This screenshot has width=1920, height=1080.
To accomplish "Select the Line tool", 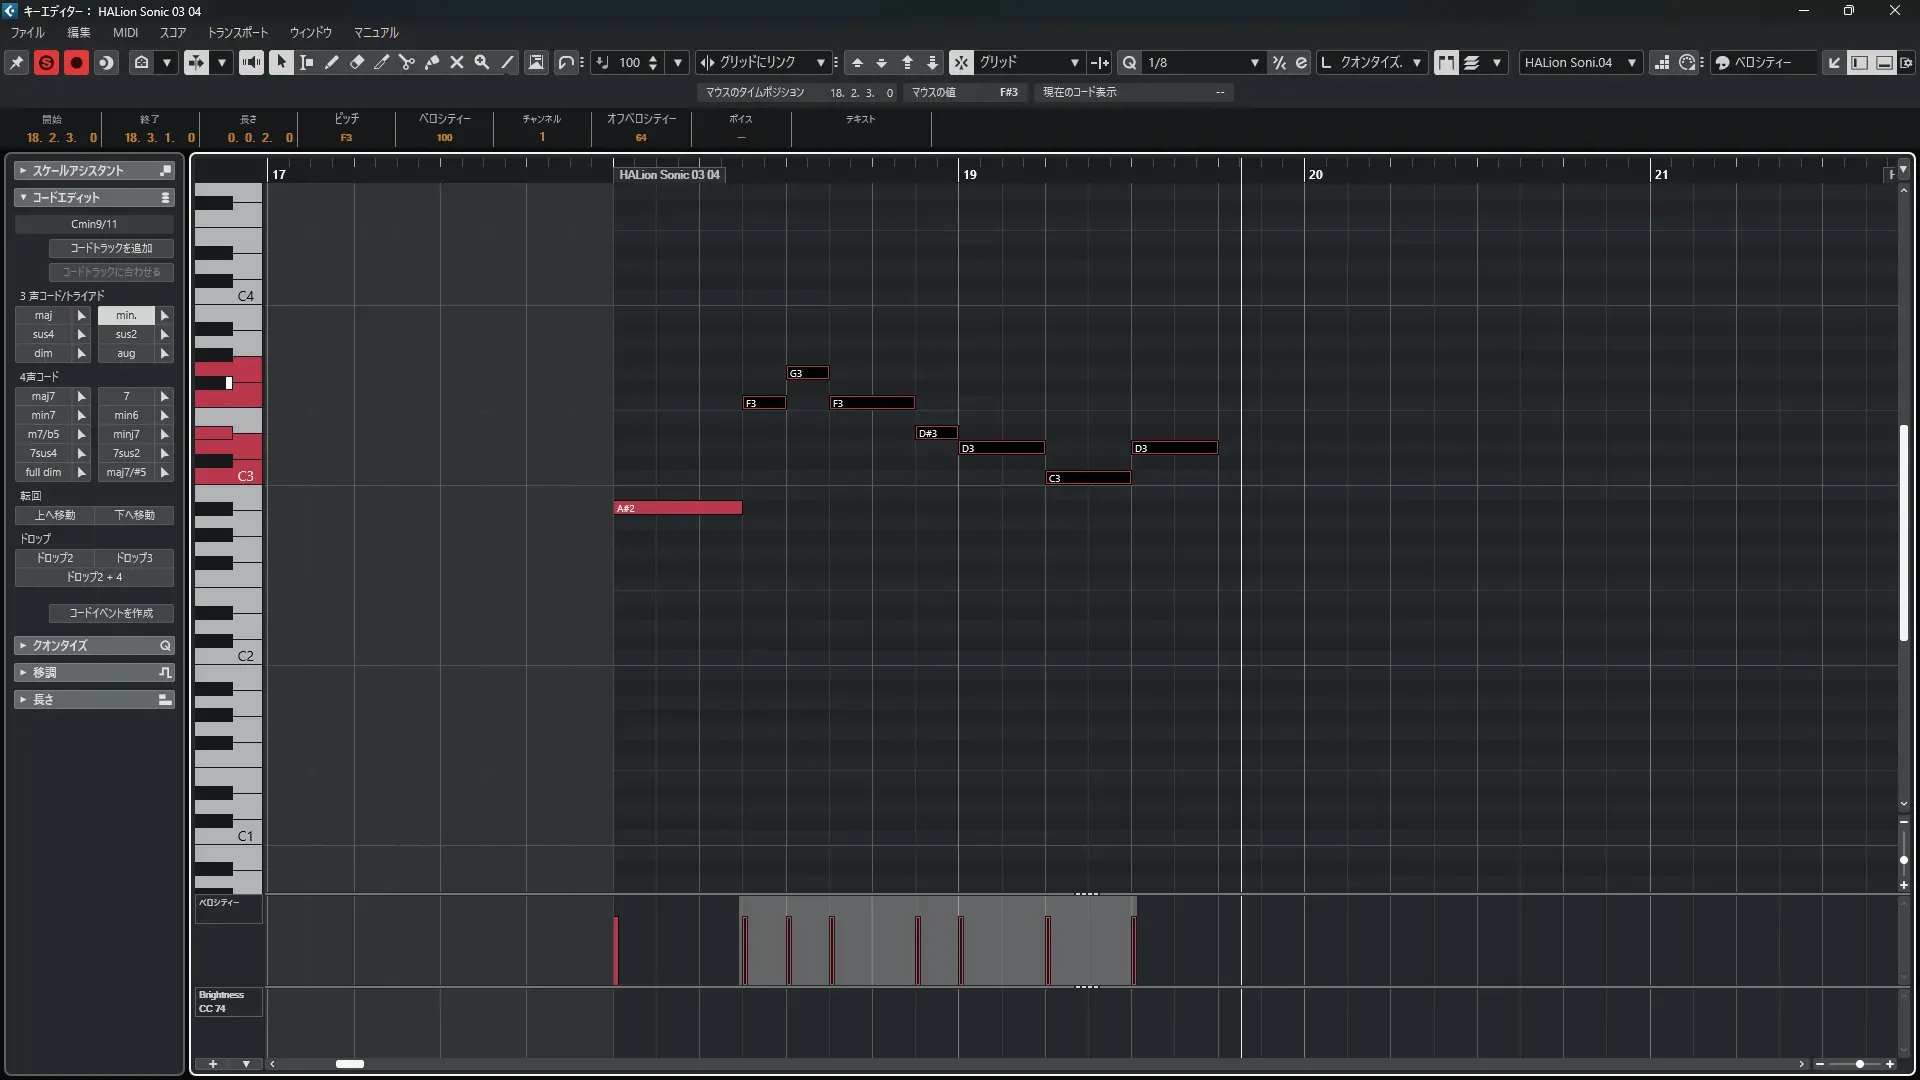I will point(507,62).
